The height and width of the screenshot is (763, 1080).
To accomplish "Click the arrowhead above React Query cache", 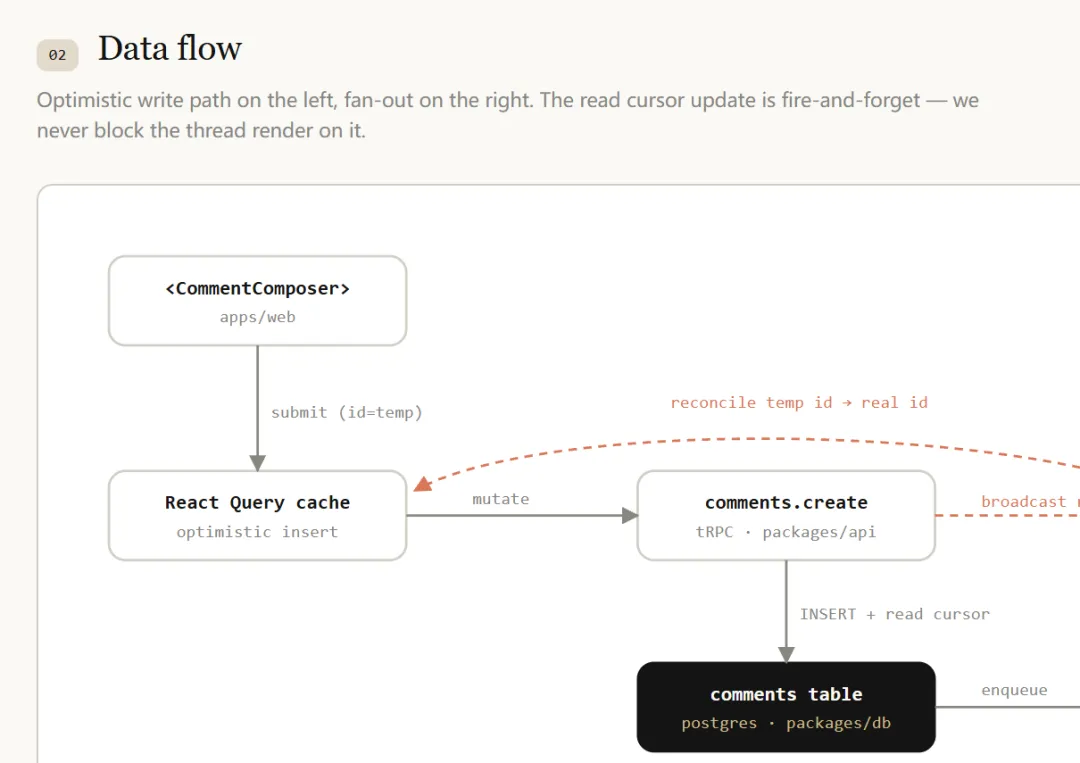I will click(x=258, y=463).
